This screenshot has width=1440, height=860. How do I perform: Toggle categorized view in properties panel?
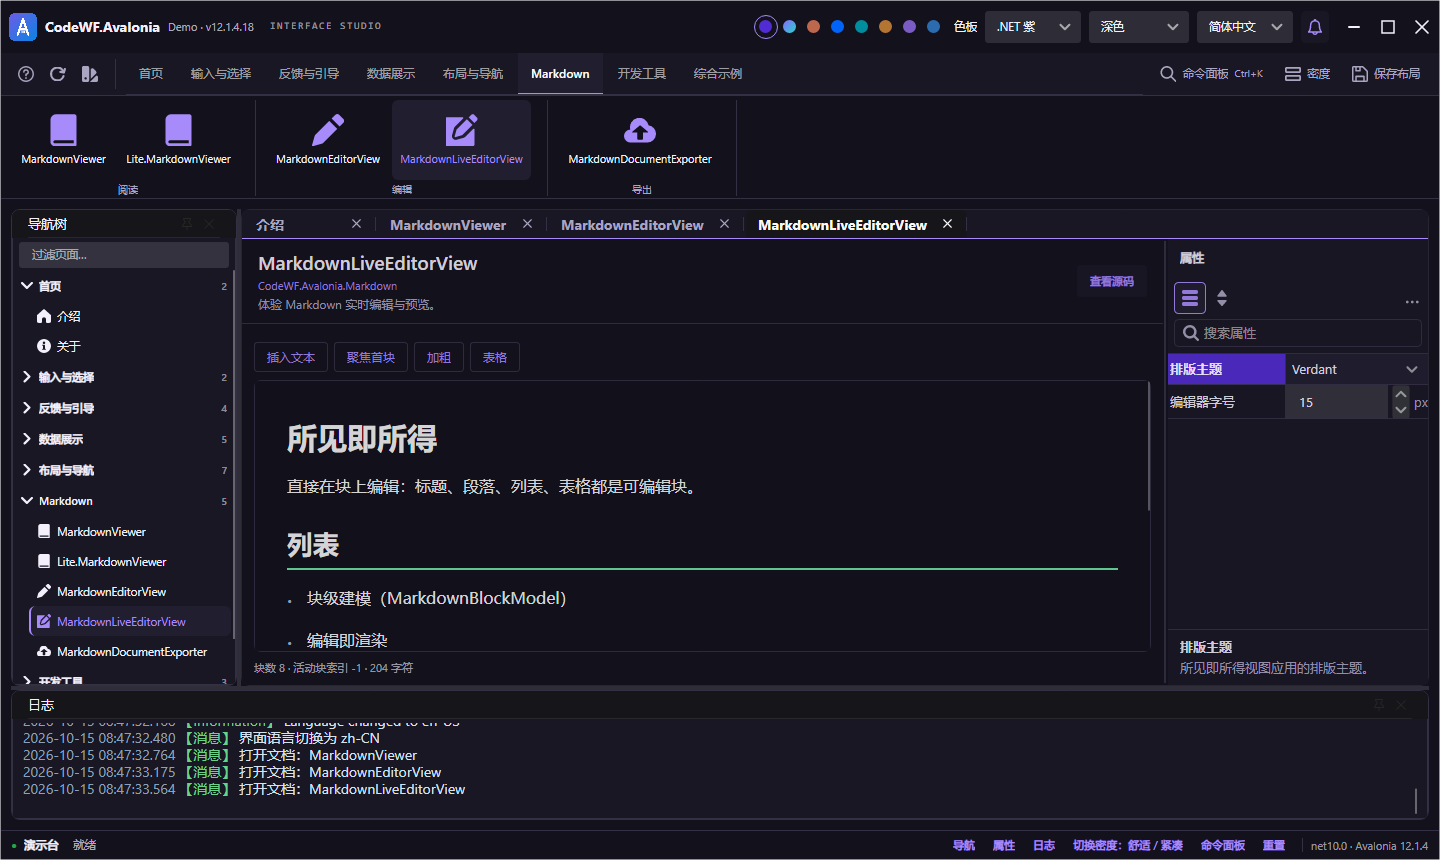(1190, 298)
